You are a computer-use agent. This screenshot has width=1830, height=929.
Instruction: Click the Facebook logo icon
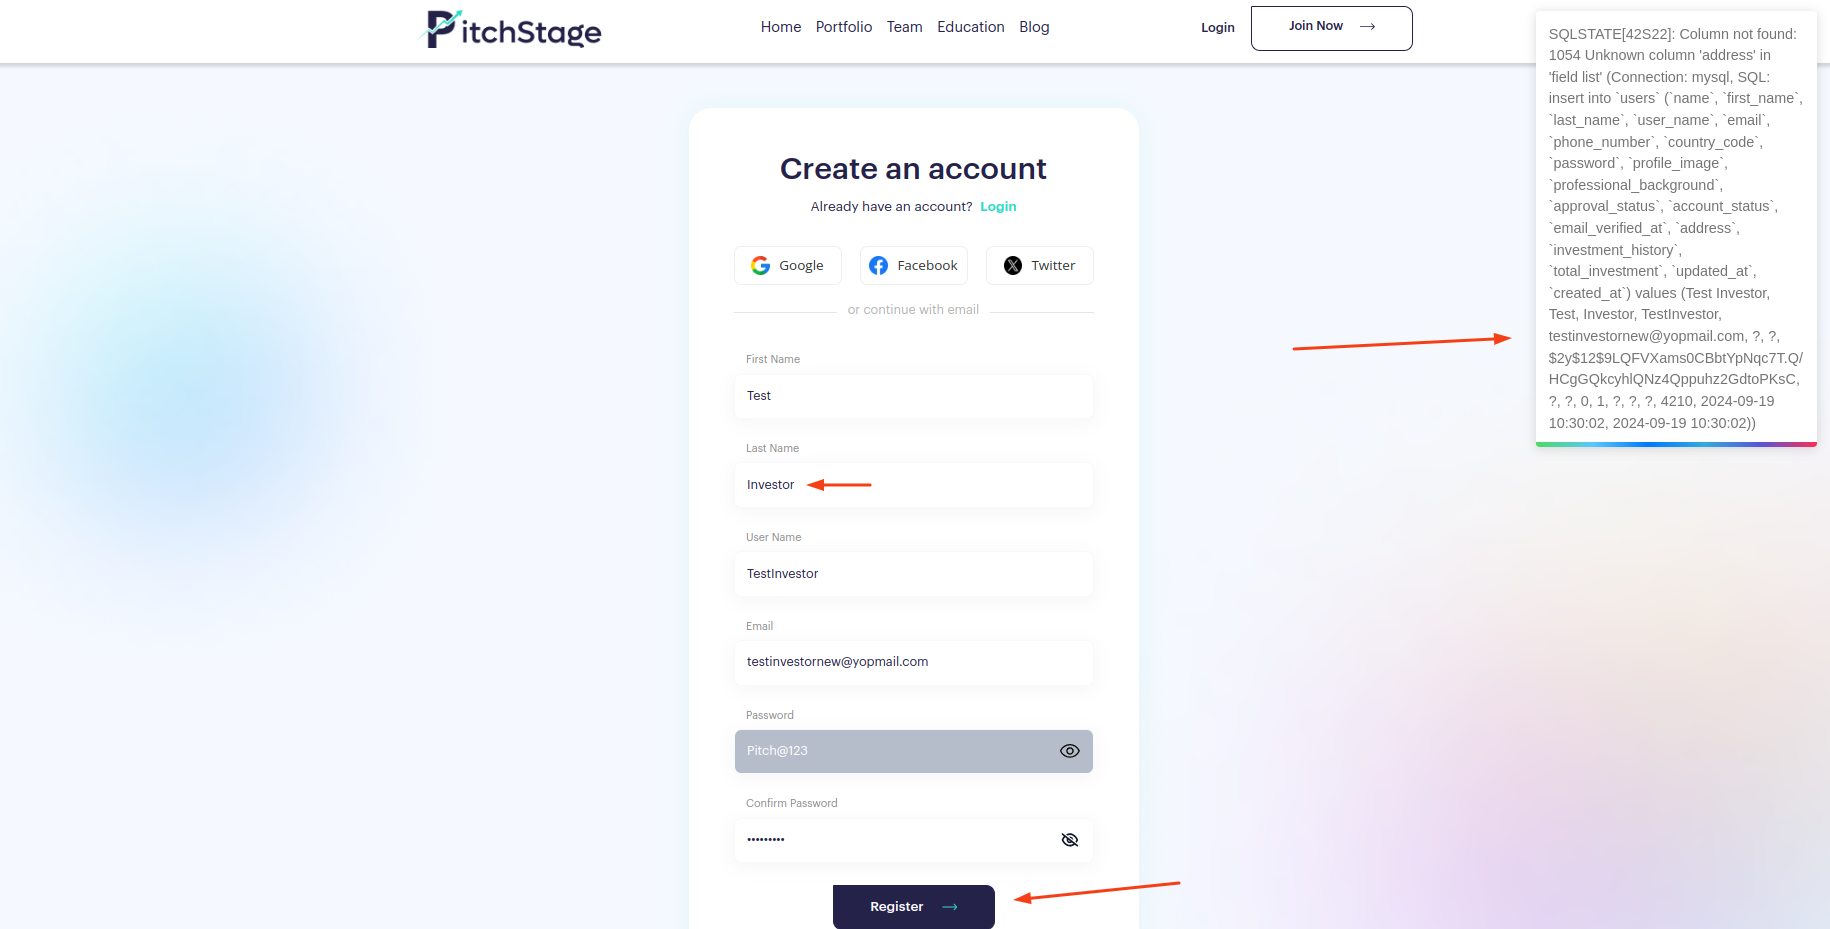878,265
